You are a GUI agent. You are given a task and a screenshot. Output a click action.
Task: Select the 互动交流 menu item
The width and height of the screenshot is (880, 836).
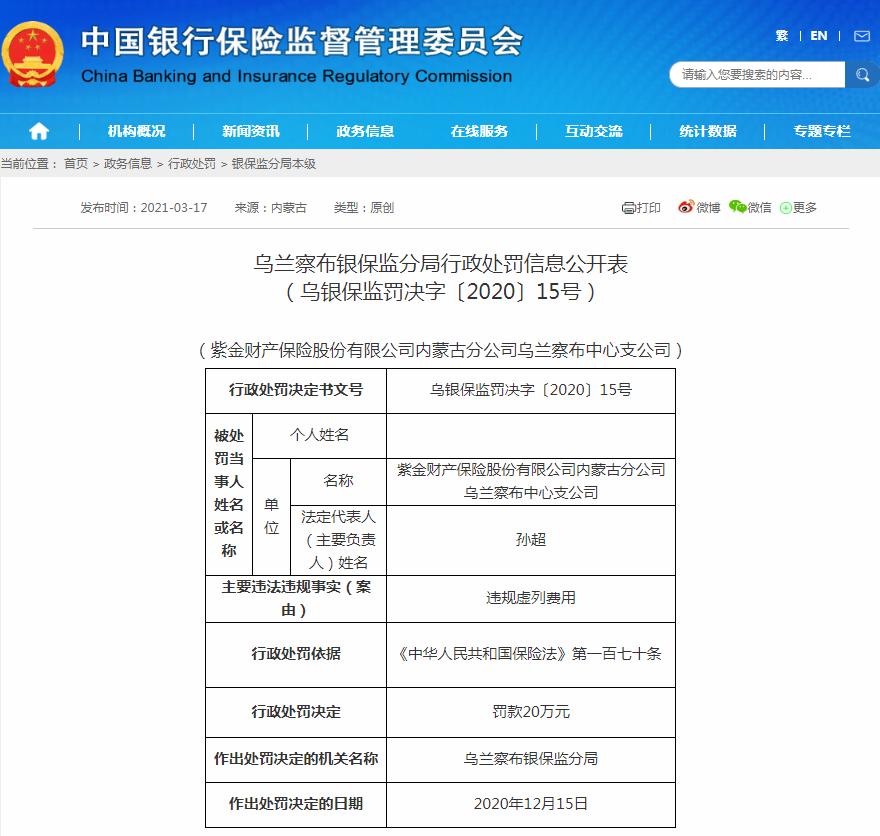point(595,130)
